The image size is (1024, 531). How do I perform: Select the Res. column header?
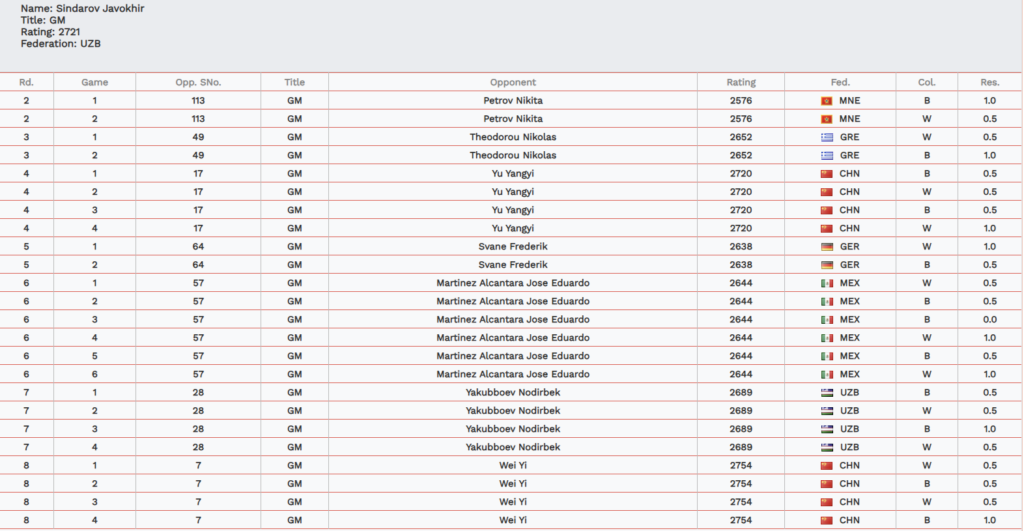coord(989,82)
